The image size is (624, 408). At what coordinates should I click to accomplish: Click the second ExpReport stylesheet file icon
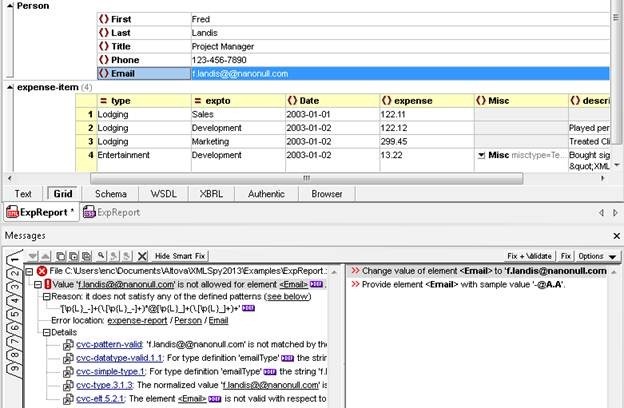89,212
